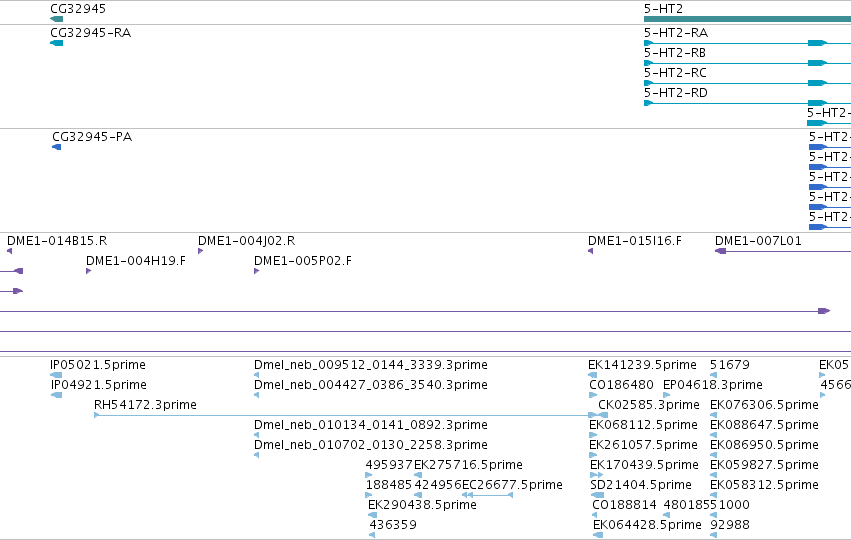Open the 5-HT2-RC transcript label
Screen dimensions: 851x540
pos(675,73)
